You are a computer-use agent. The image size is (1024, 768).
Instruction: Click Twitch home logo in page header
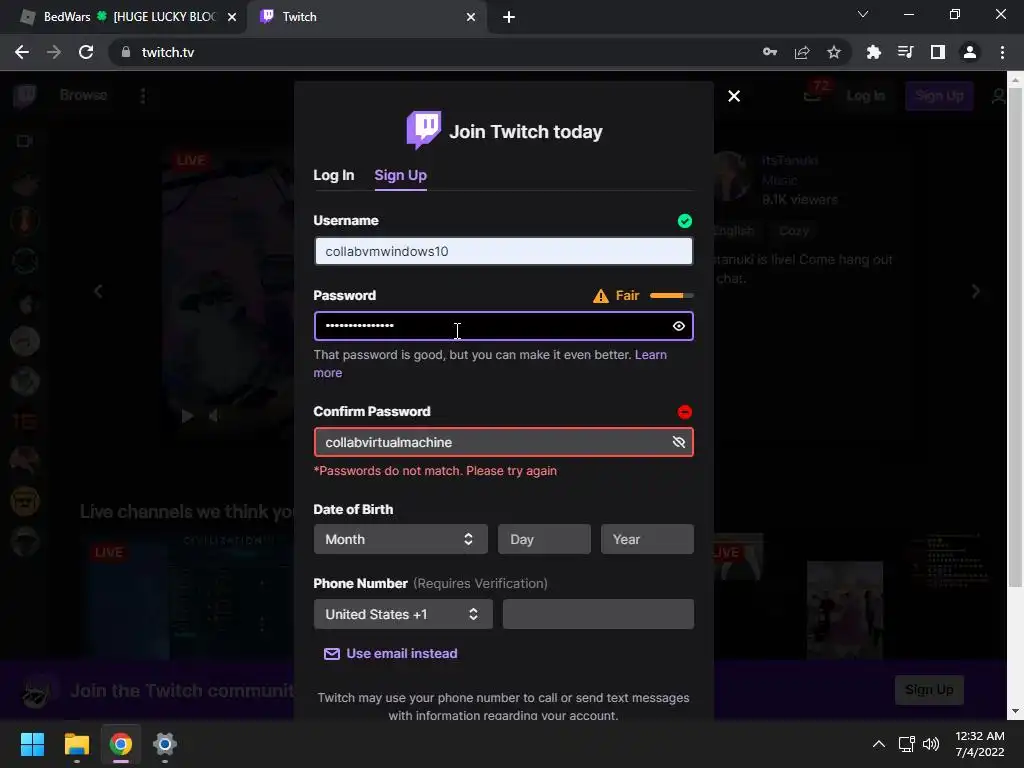[25, 96]
